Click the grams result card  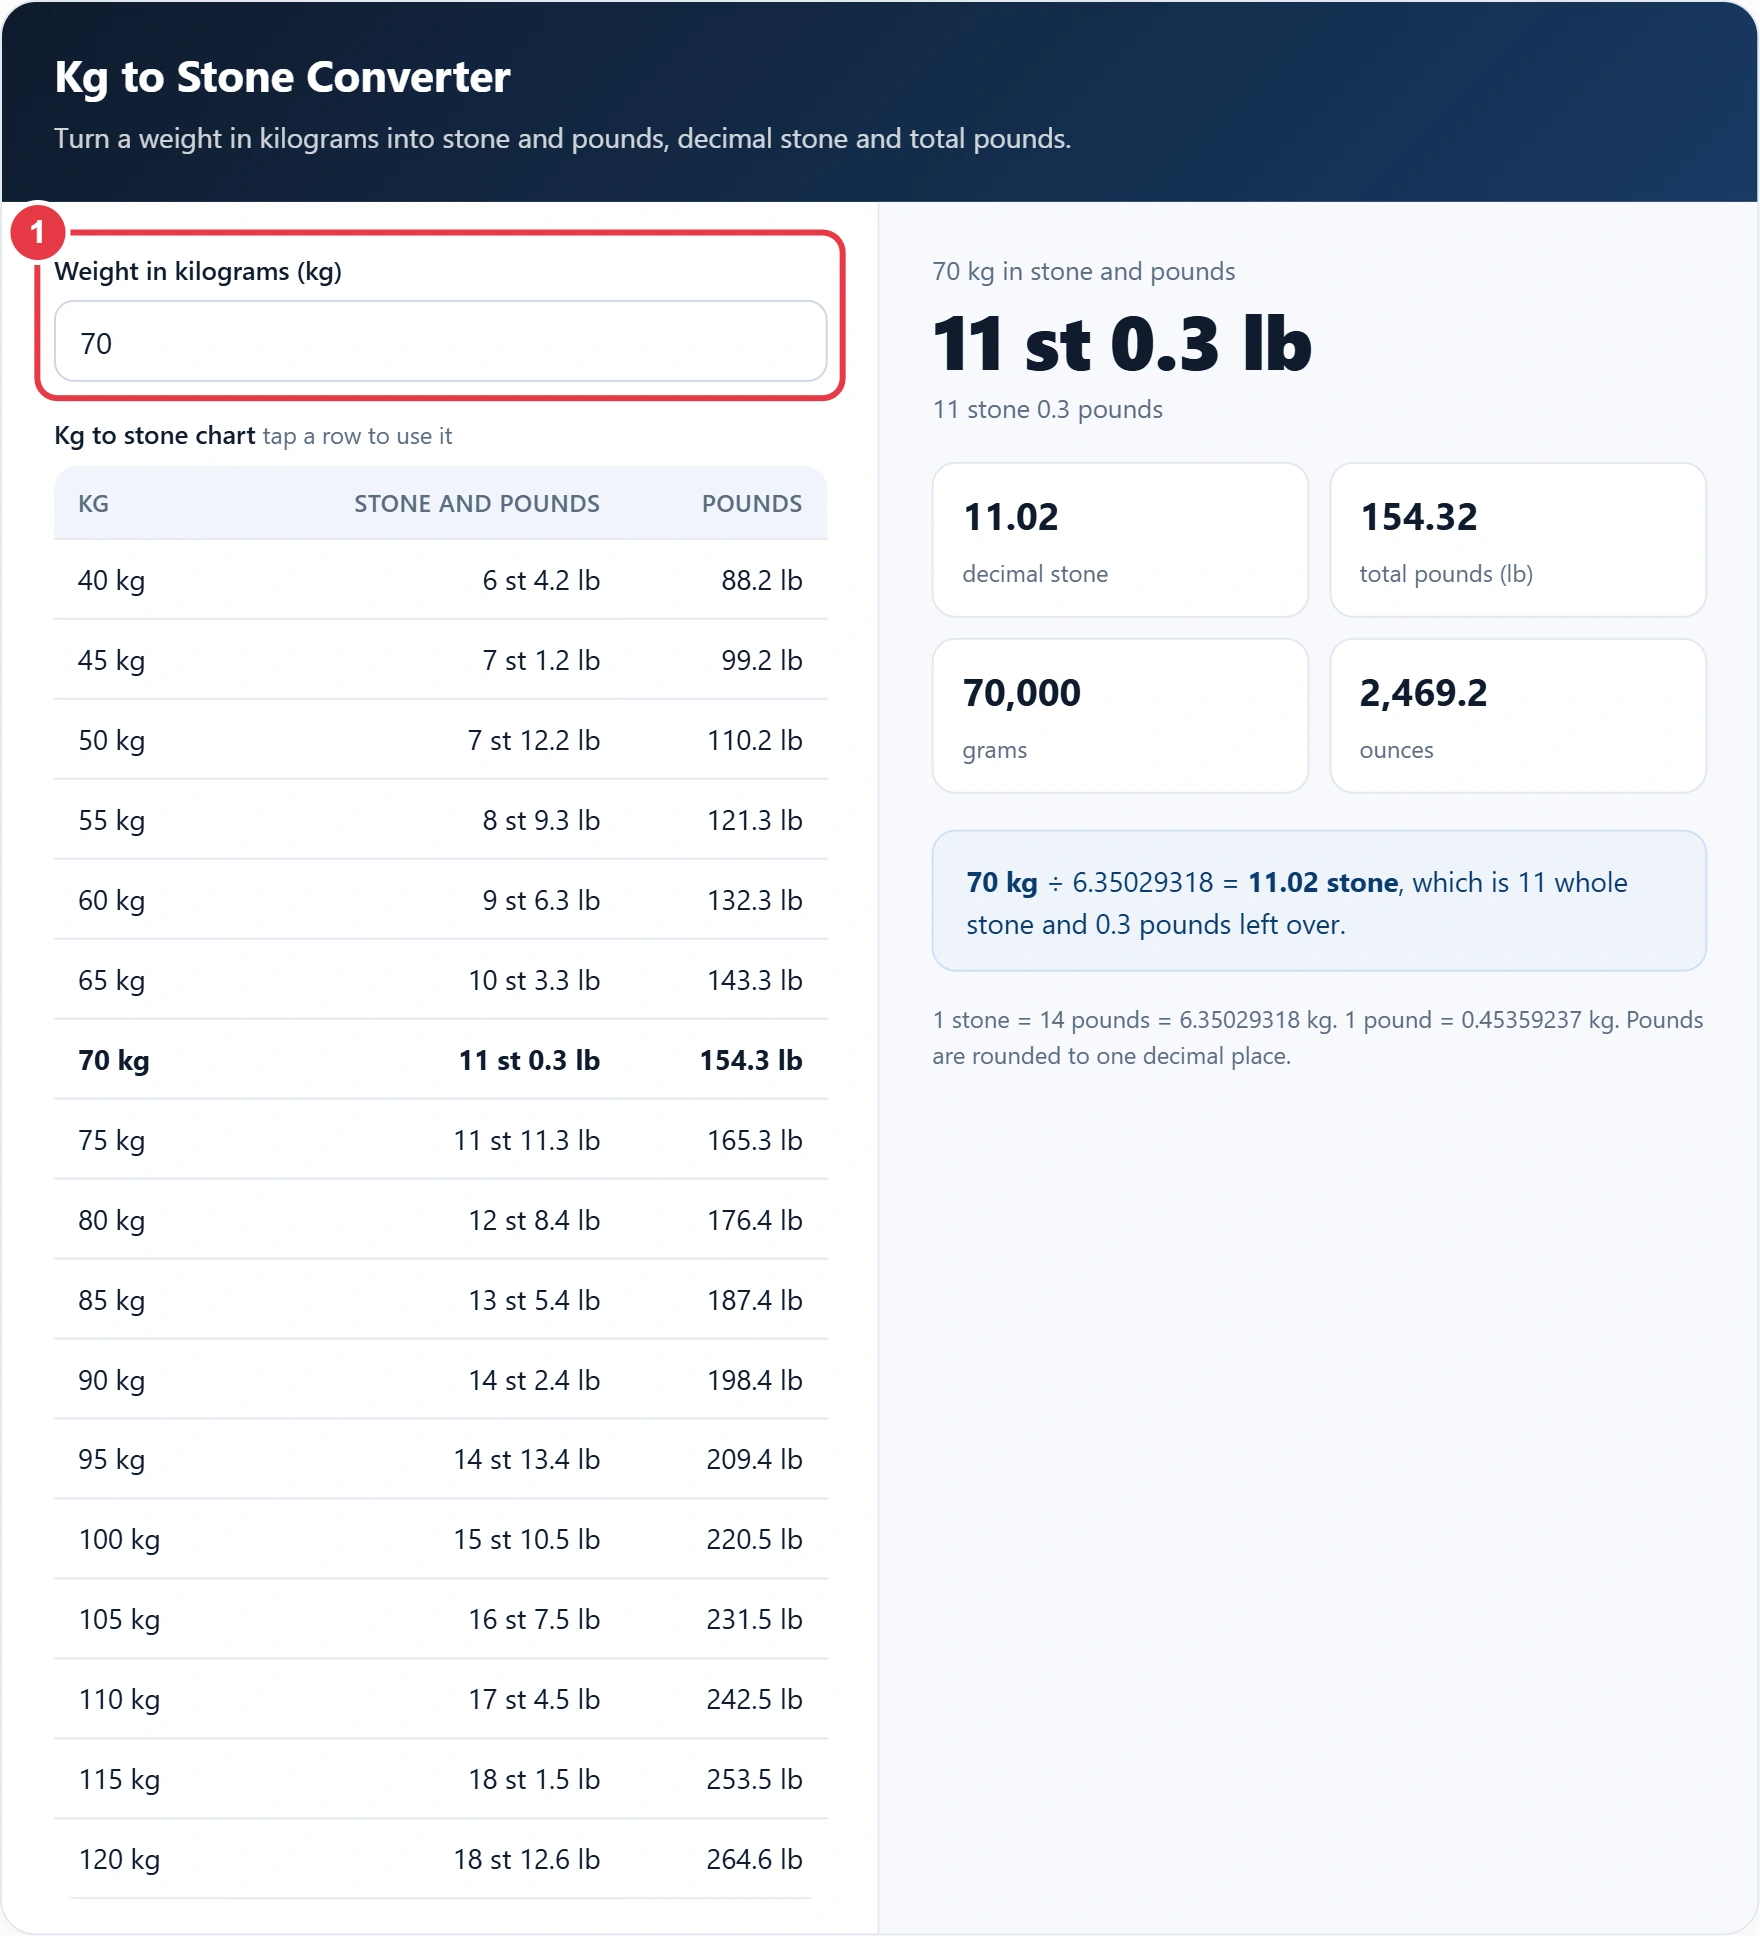[x=1120, y=716]
